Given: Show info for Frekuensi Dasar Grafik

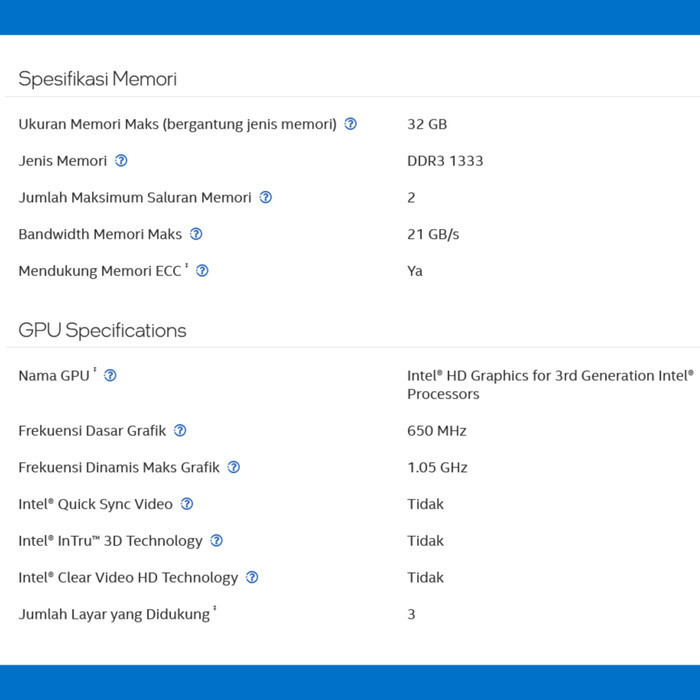Looking at the screenshot, I should click(x=180, y=430).
